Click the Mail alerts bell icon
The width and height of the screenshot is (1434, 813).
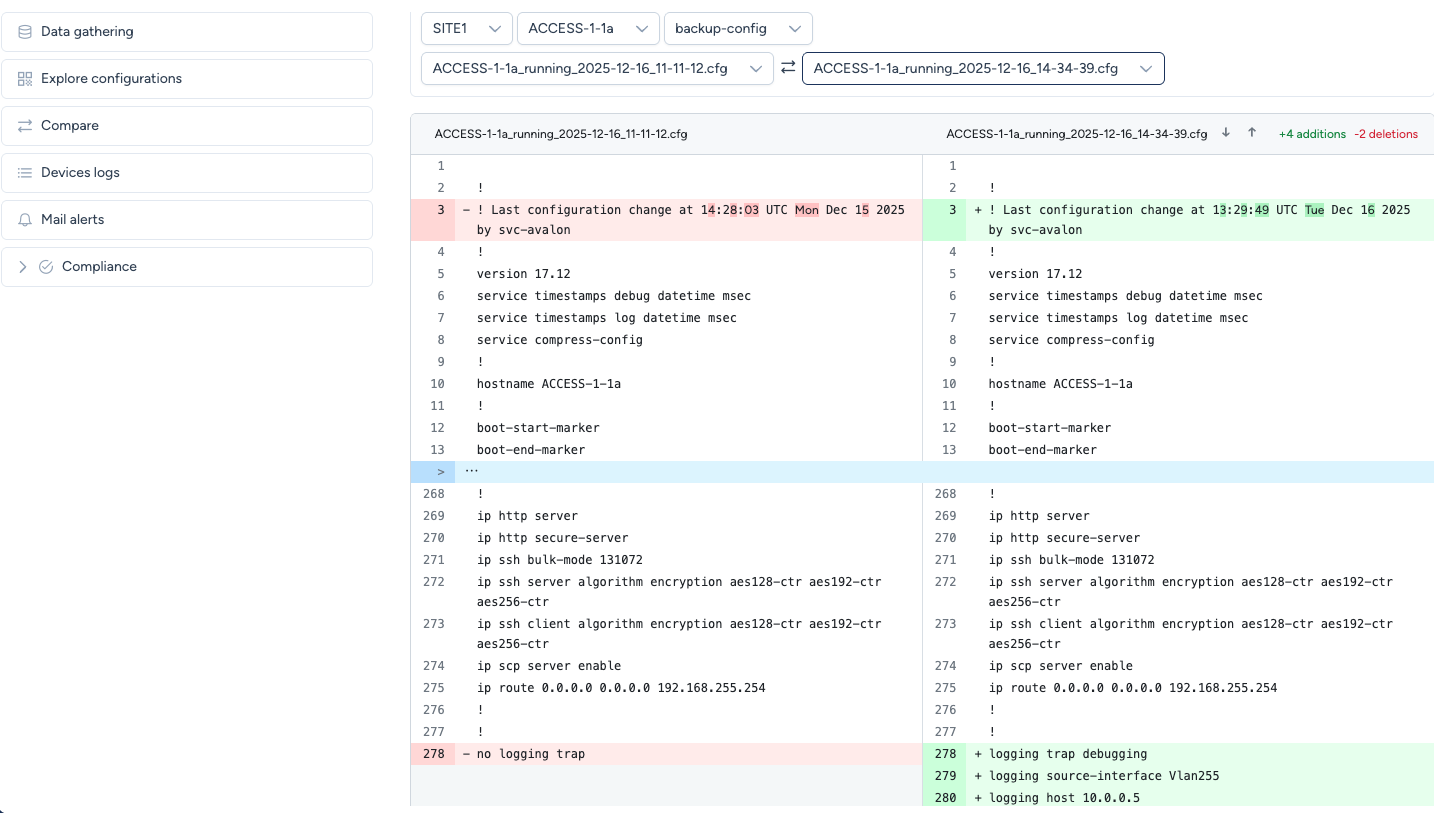pos(25,220)
